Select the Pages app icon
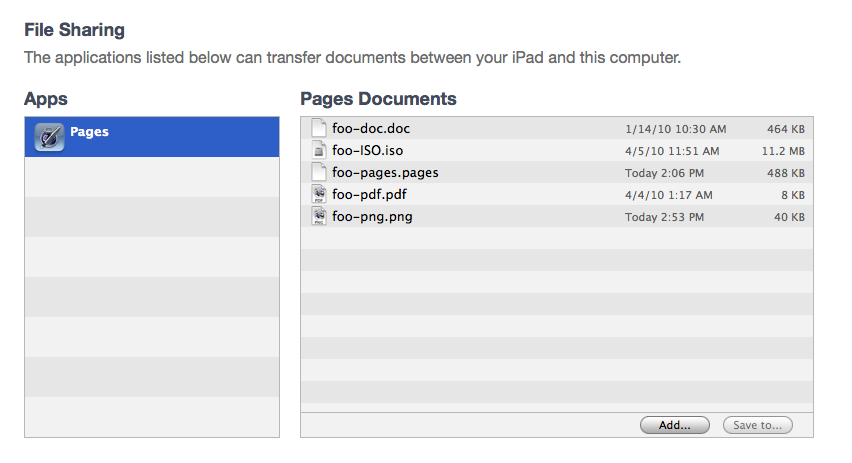Image resolution: width=852 pixels, height=463 pixels. (x=49, y=137)
